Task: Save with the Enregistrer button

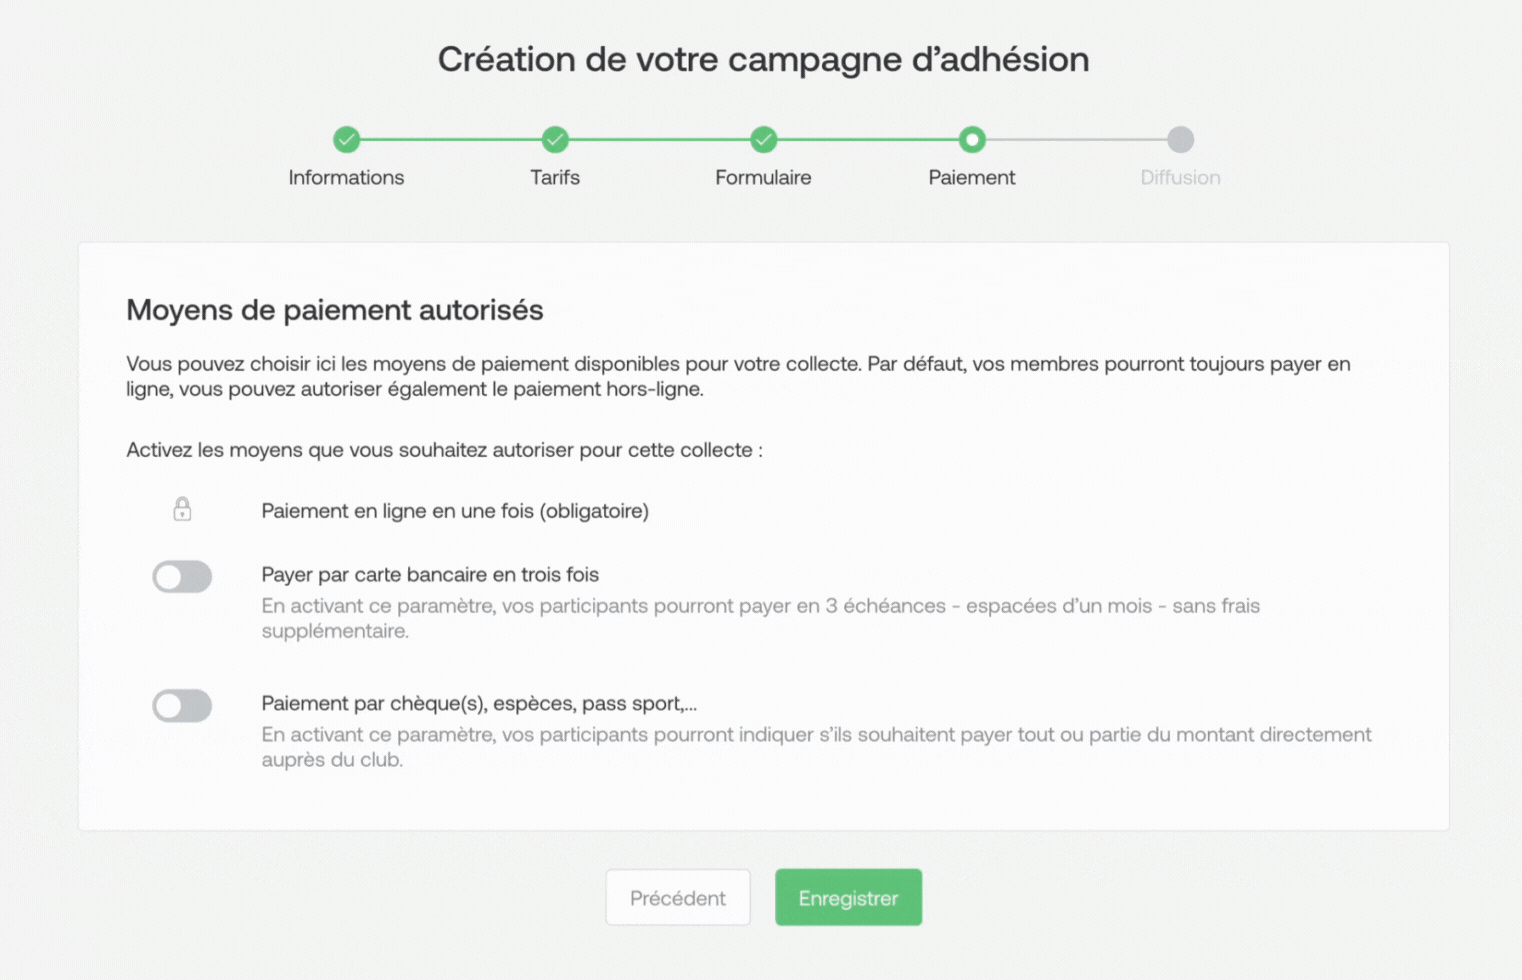Action: pos(848,897)
